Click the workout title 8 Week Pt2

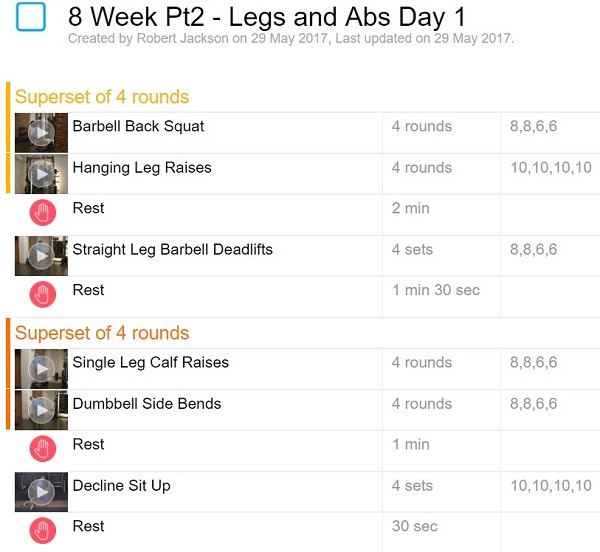[266, 16]
